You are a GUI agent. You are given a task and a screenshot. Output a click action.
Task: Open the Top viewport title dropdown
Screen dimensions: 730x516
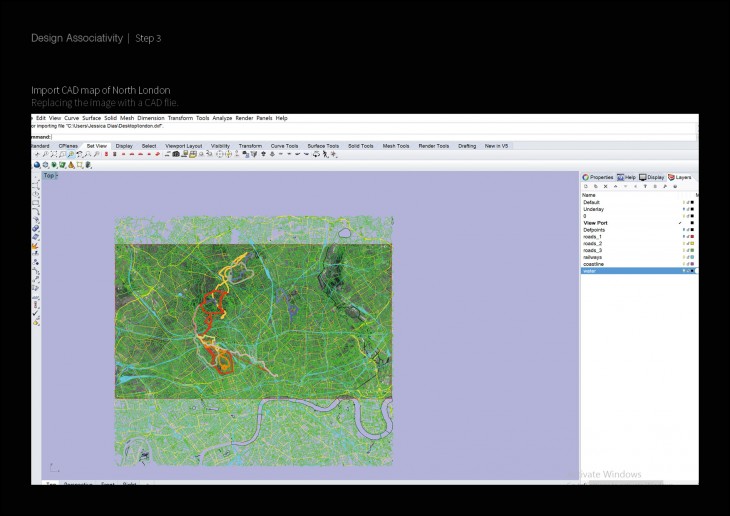click(x=50, y=175)
